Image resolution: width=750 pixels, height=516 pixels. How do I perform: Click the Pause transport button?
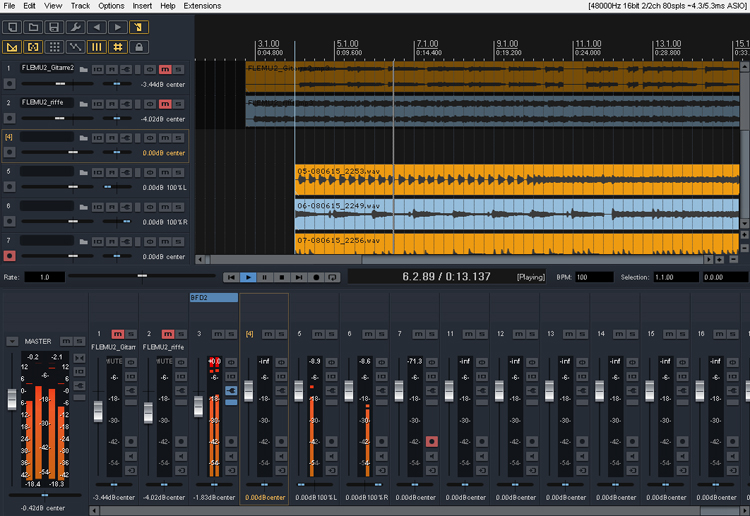[265, 277]
